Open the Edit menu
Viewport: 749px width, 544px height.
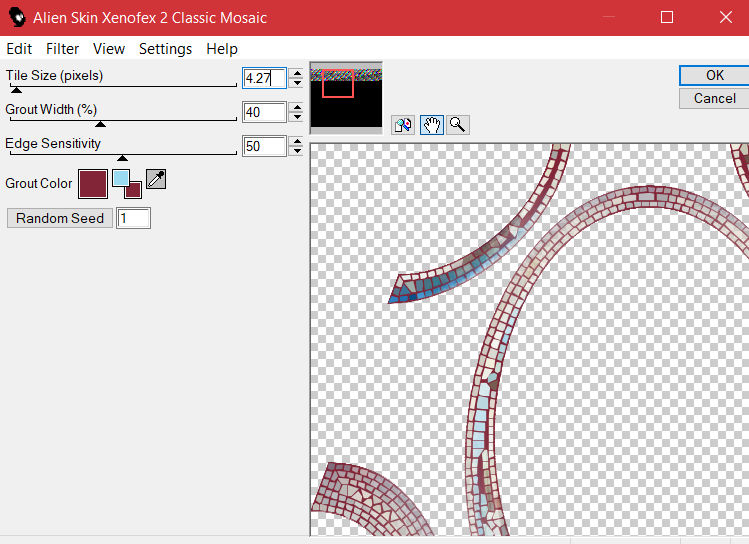click(19, 49)
